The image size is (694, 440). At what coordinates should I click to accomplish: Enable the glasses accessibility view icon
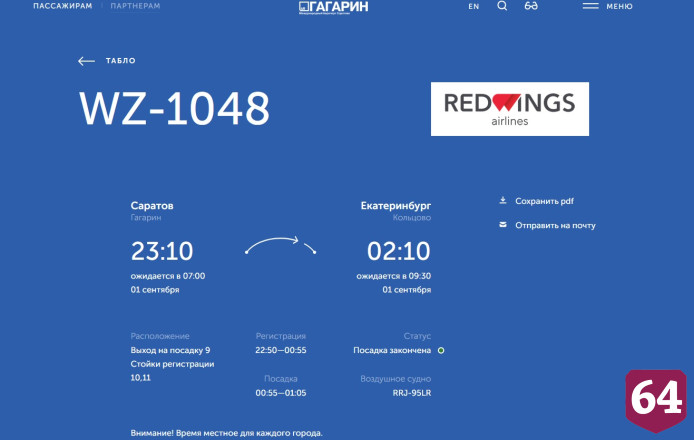point(531,6)
